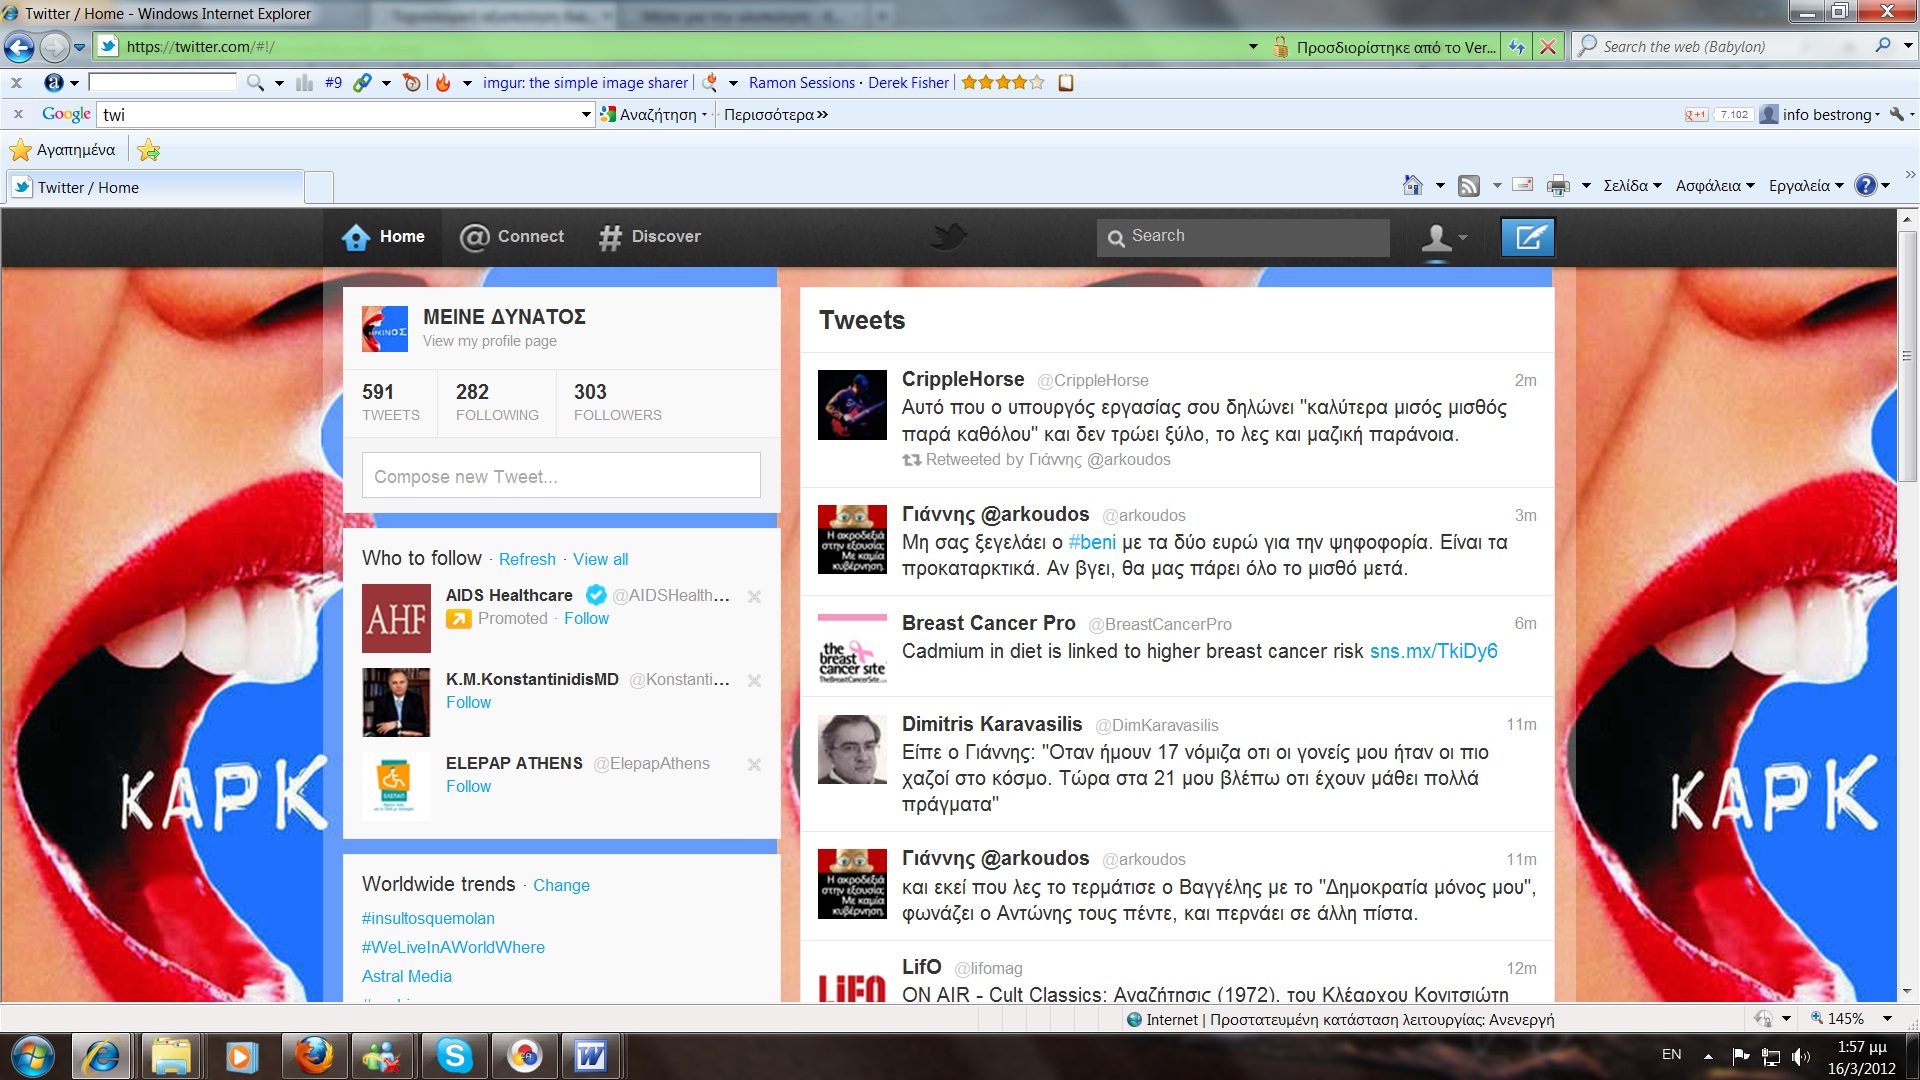The height and width of the screenshot is (1080, 1920).
Task: Go back with browser Back arrow
Action: click(x=19, y=46)
